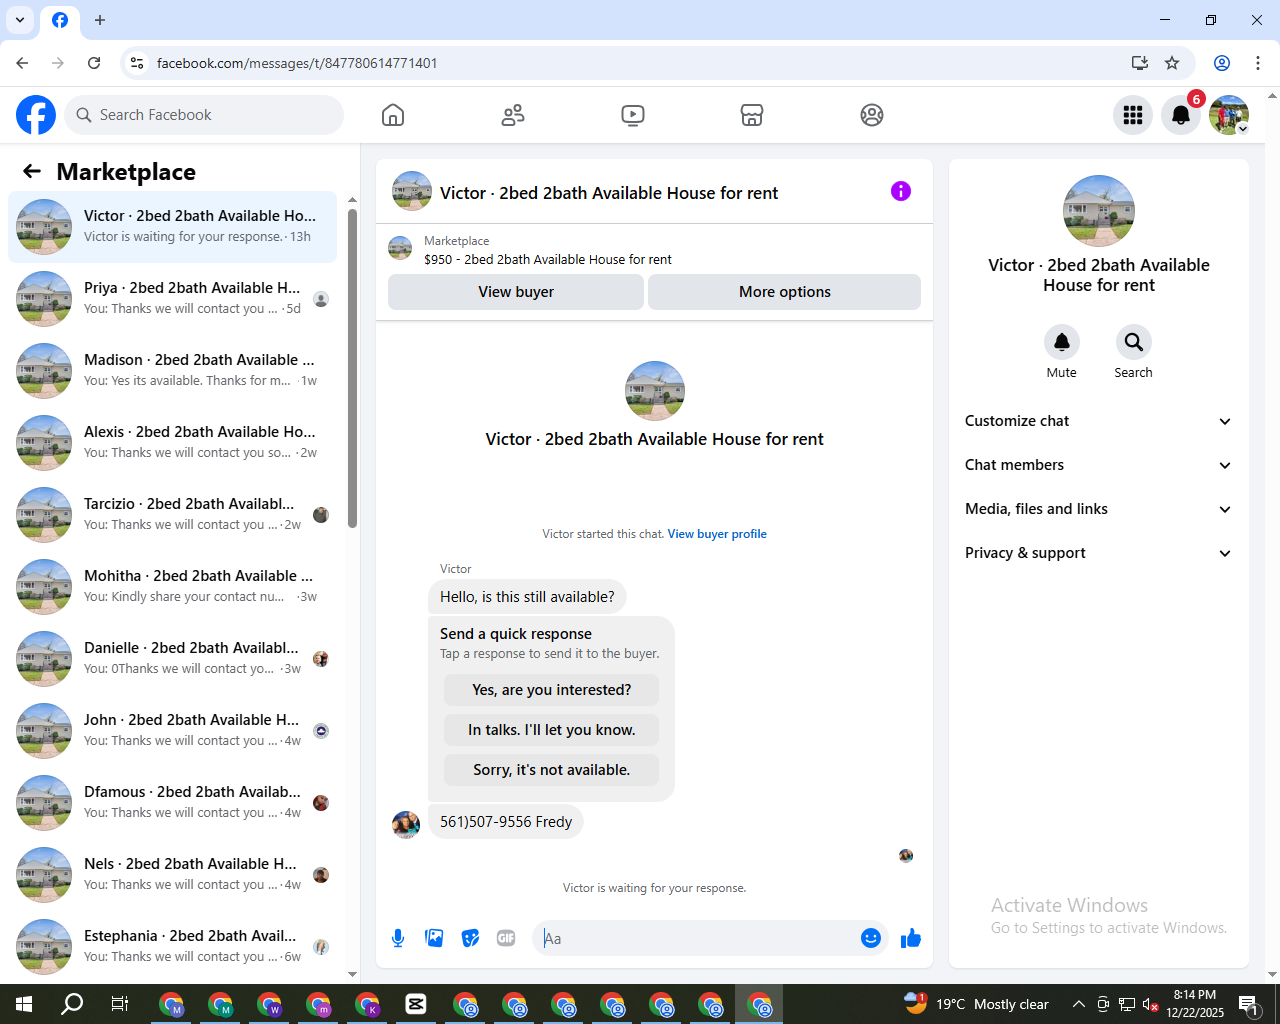Click the More options button
Viewport: 1280px width, 1024px height.
[785, 292]
